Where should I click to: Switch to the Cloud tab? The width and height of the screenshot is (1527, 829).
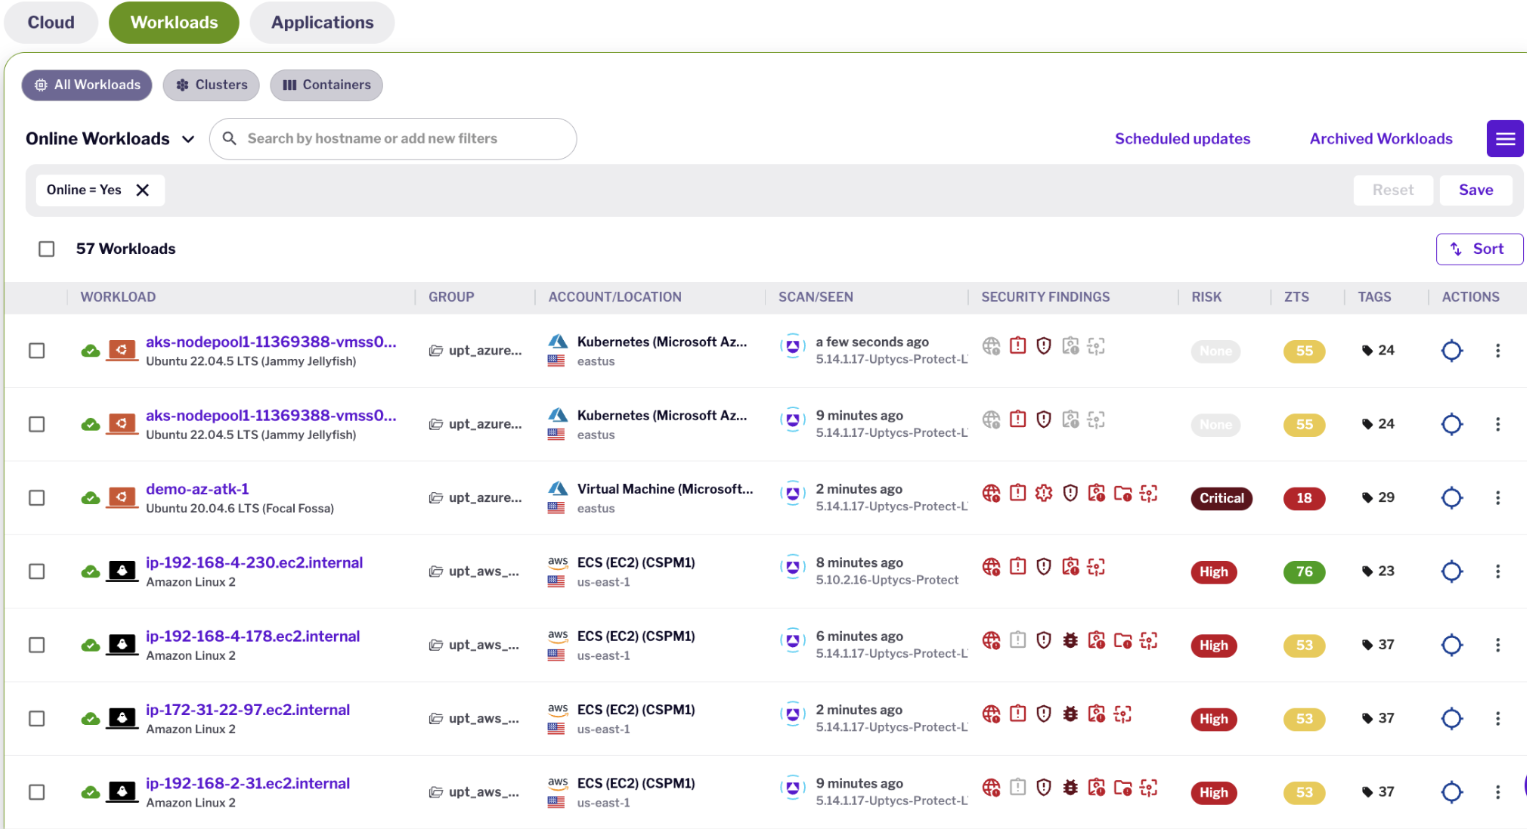pos(51,22)
